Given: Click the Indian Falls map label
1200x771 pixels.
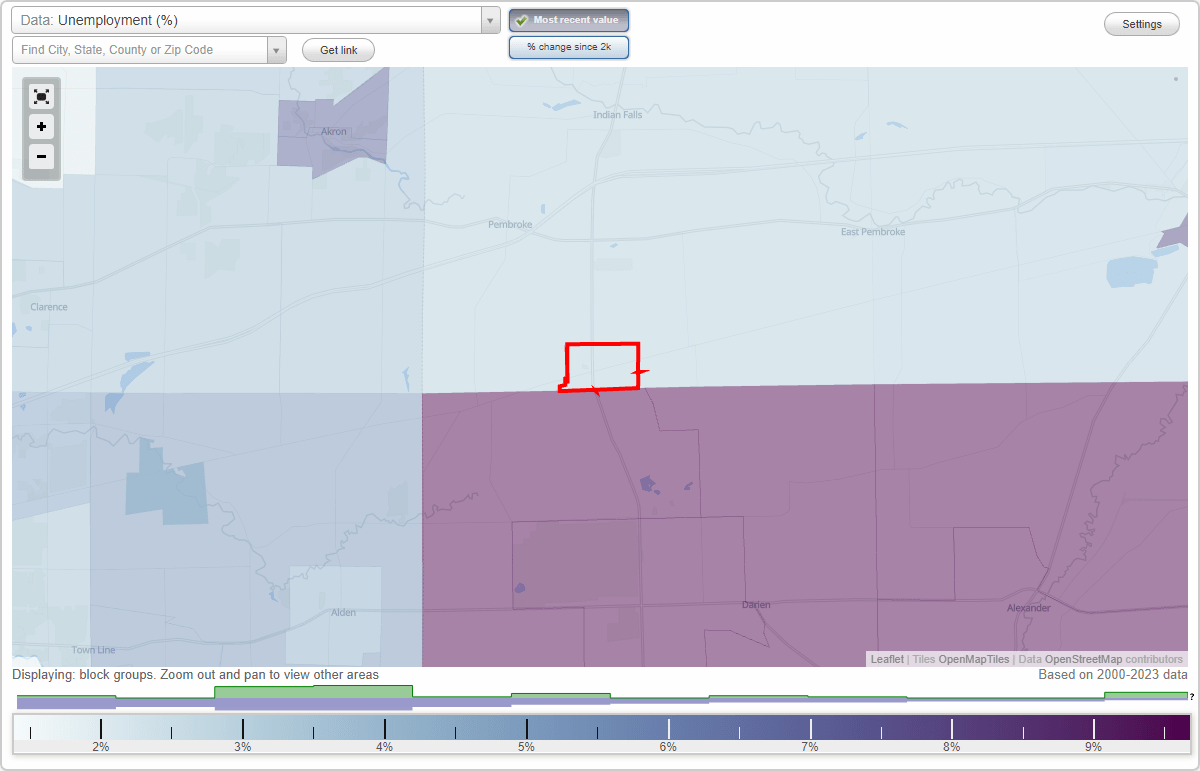Looking at the screenshot, I should (618, 115).
